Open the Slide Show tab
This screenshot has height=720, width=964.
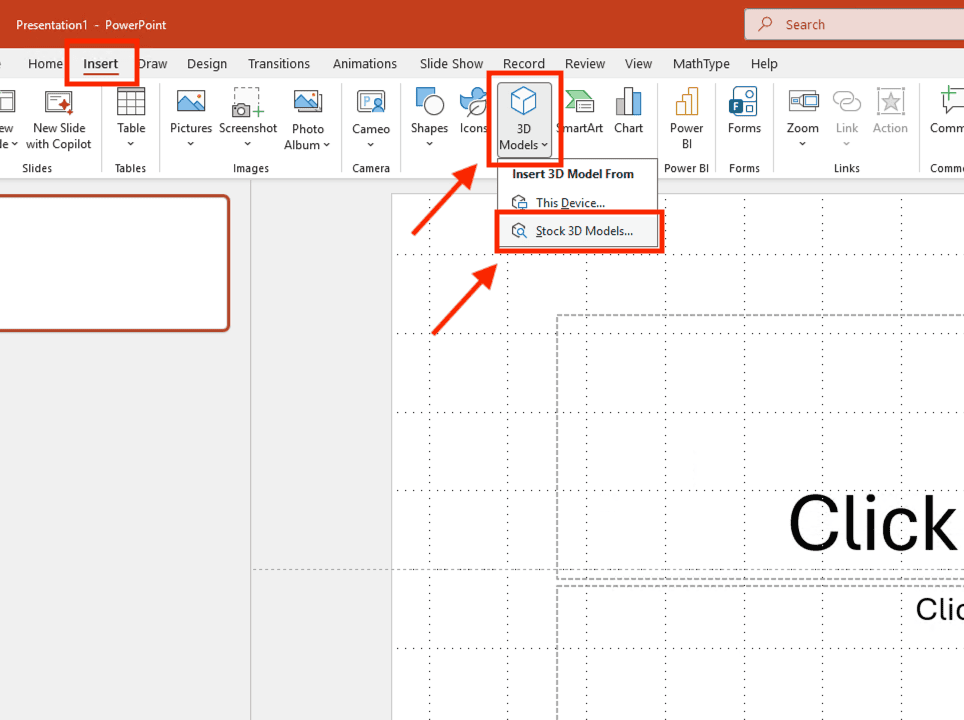pyautogui.click(x=451, y=63)
